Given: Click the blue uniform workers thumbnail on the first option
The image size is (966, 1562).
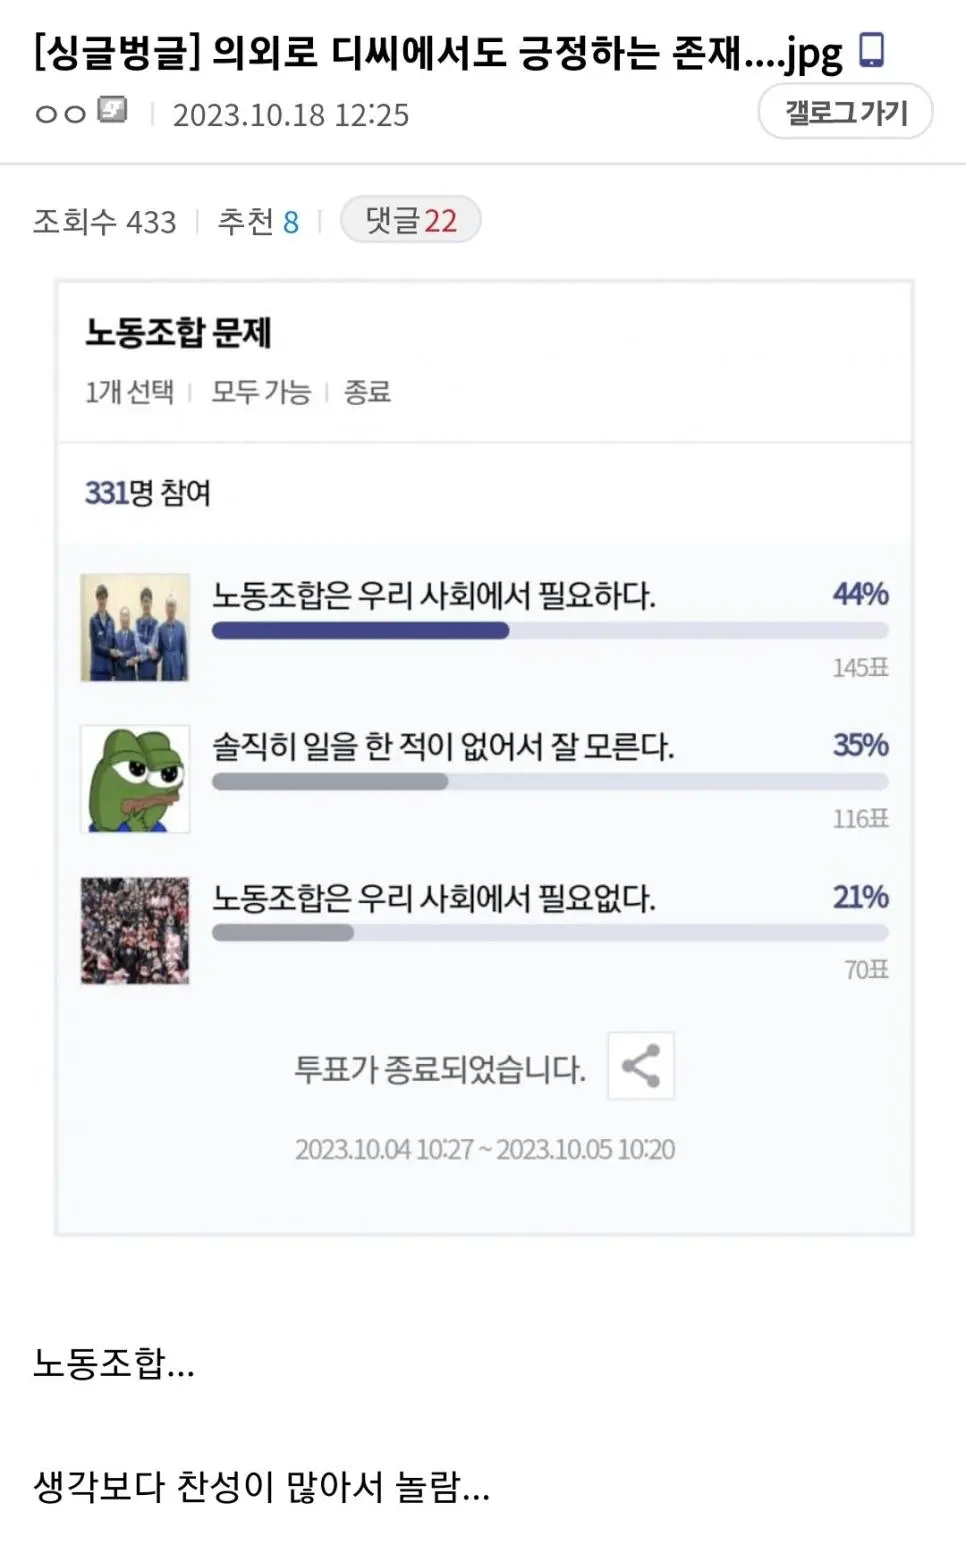Looking at the screenshot, I should coord(135,627).
